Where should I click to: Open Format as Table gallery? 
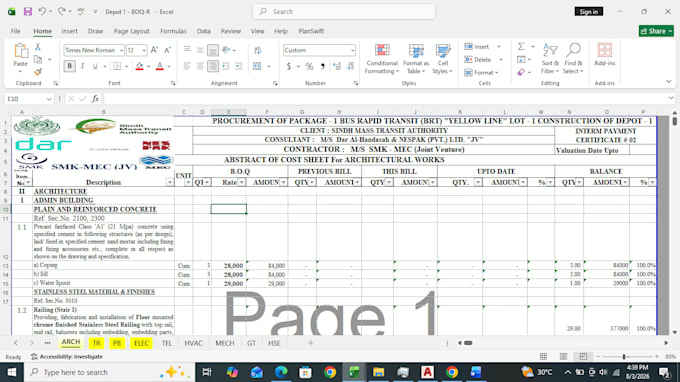pos(416,59)
